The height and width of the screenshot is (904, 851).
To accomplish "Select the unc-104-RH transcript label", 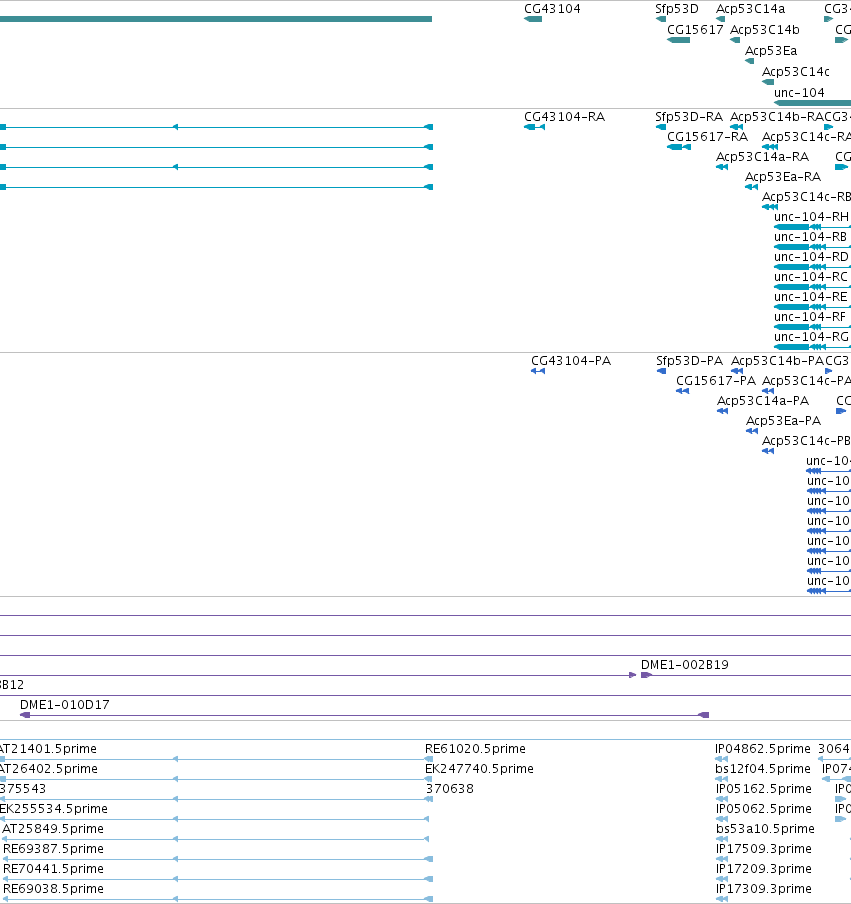I will tap(811, 217).
